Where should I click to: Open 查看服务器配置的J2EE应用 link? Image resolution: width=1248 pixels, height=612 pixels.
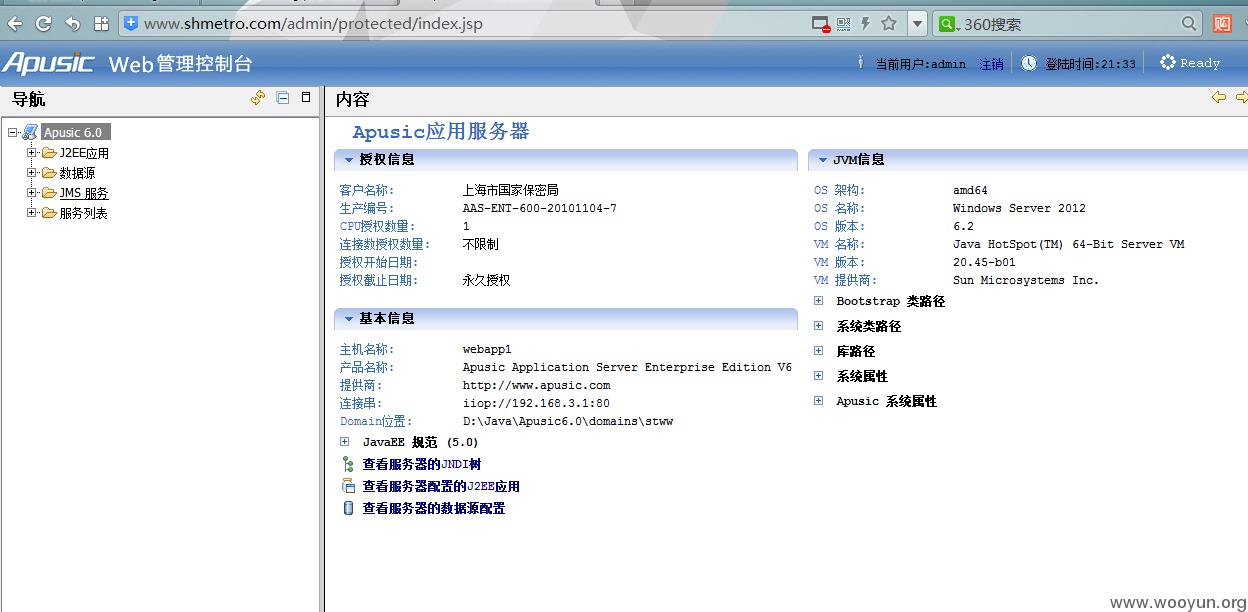pyautogui.click(x=441, y=486)
